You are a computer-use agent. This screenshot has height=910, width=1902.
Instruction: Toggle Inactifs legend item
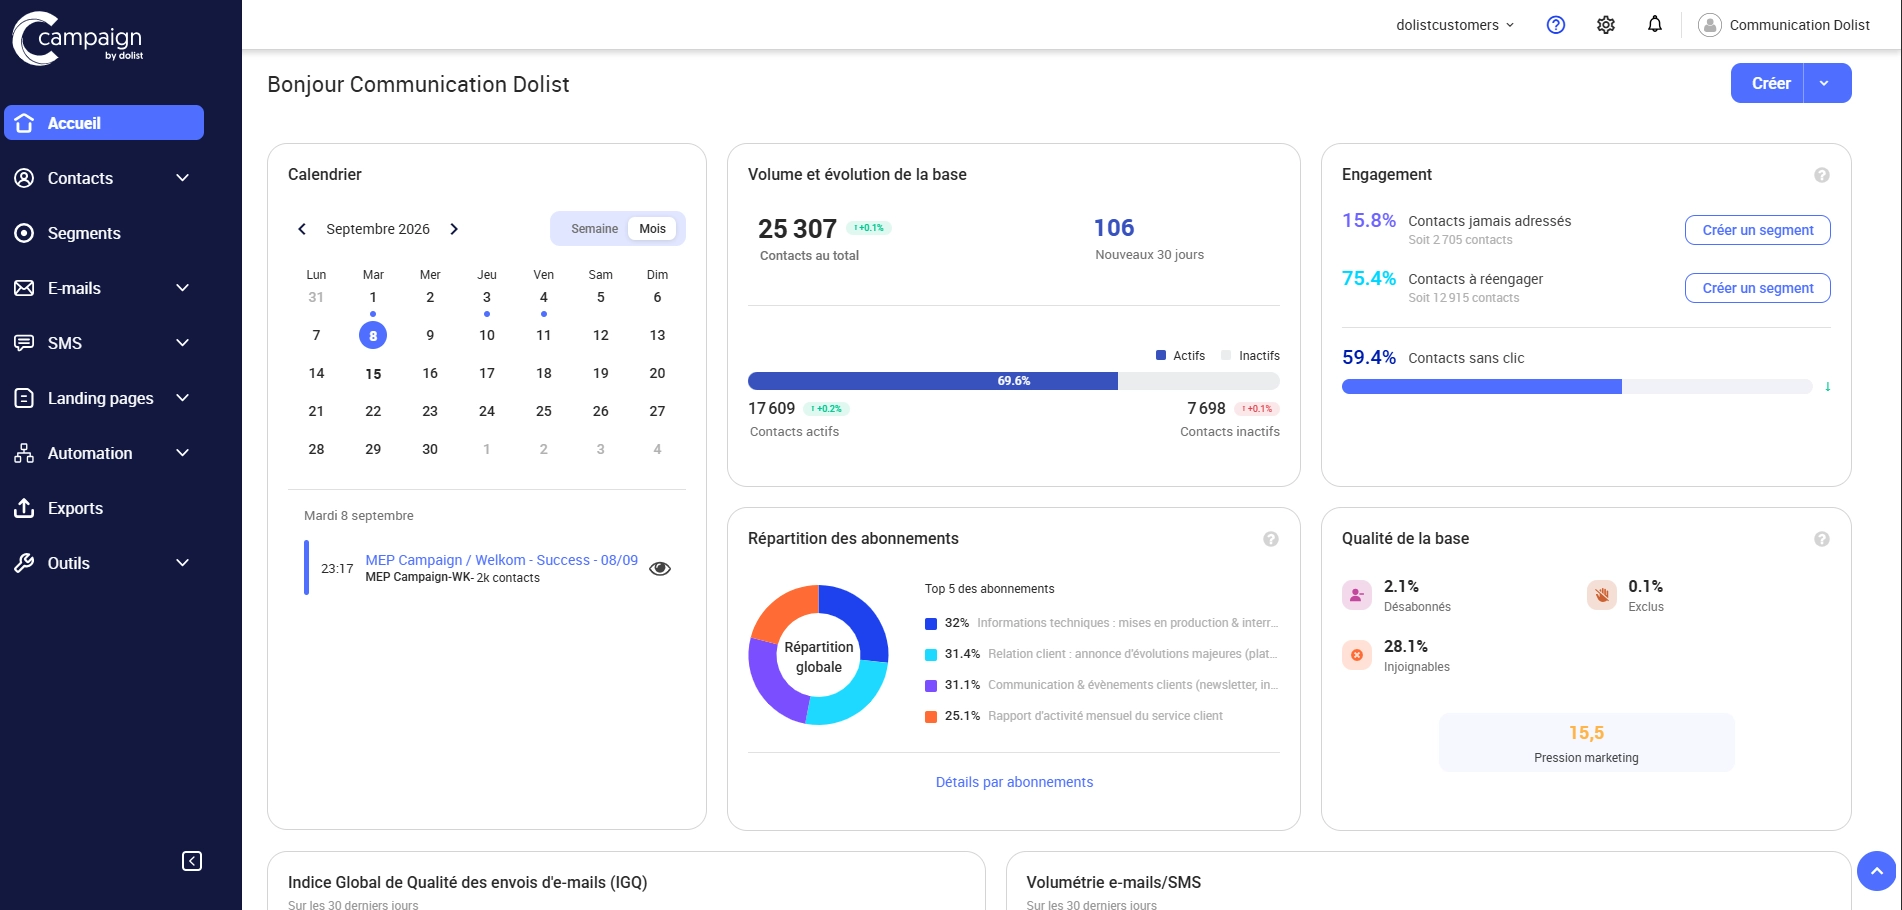coord(1250,356)
